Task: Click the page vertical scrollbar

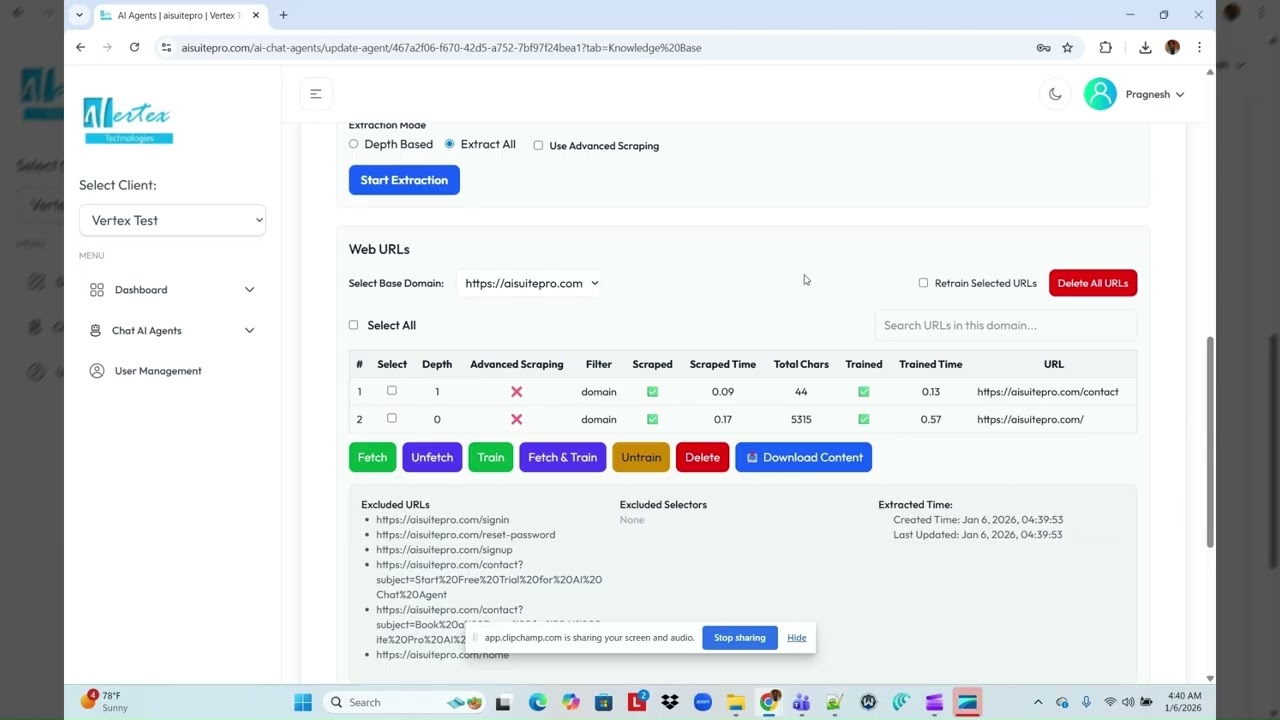Action: pos(1210,442)
